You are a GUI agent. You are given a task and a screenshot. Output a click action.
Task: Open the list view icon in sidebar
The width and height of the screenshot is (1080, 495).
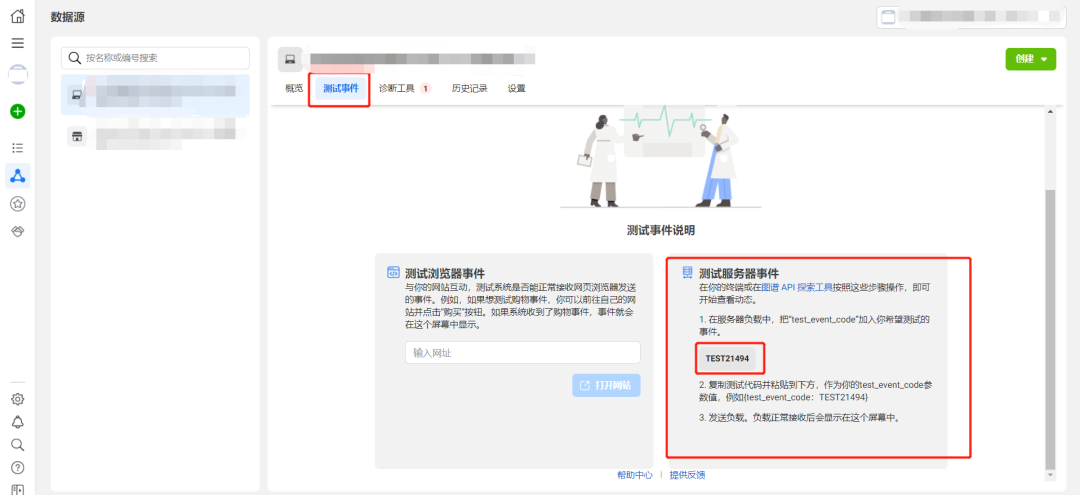[x=18, y=148]
